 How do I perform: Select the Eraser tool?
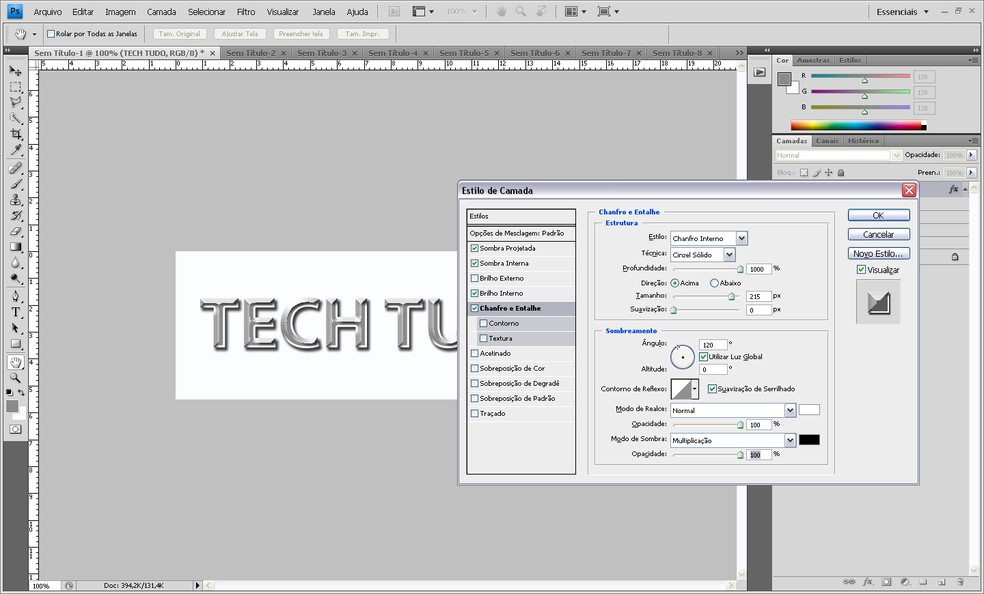(x=15, y=231)
